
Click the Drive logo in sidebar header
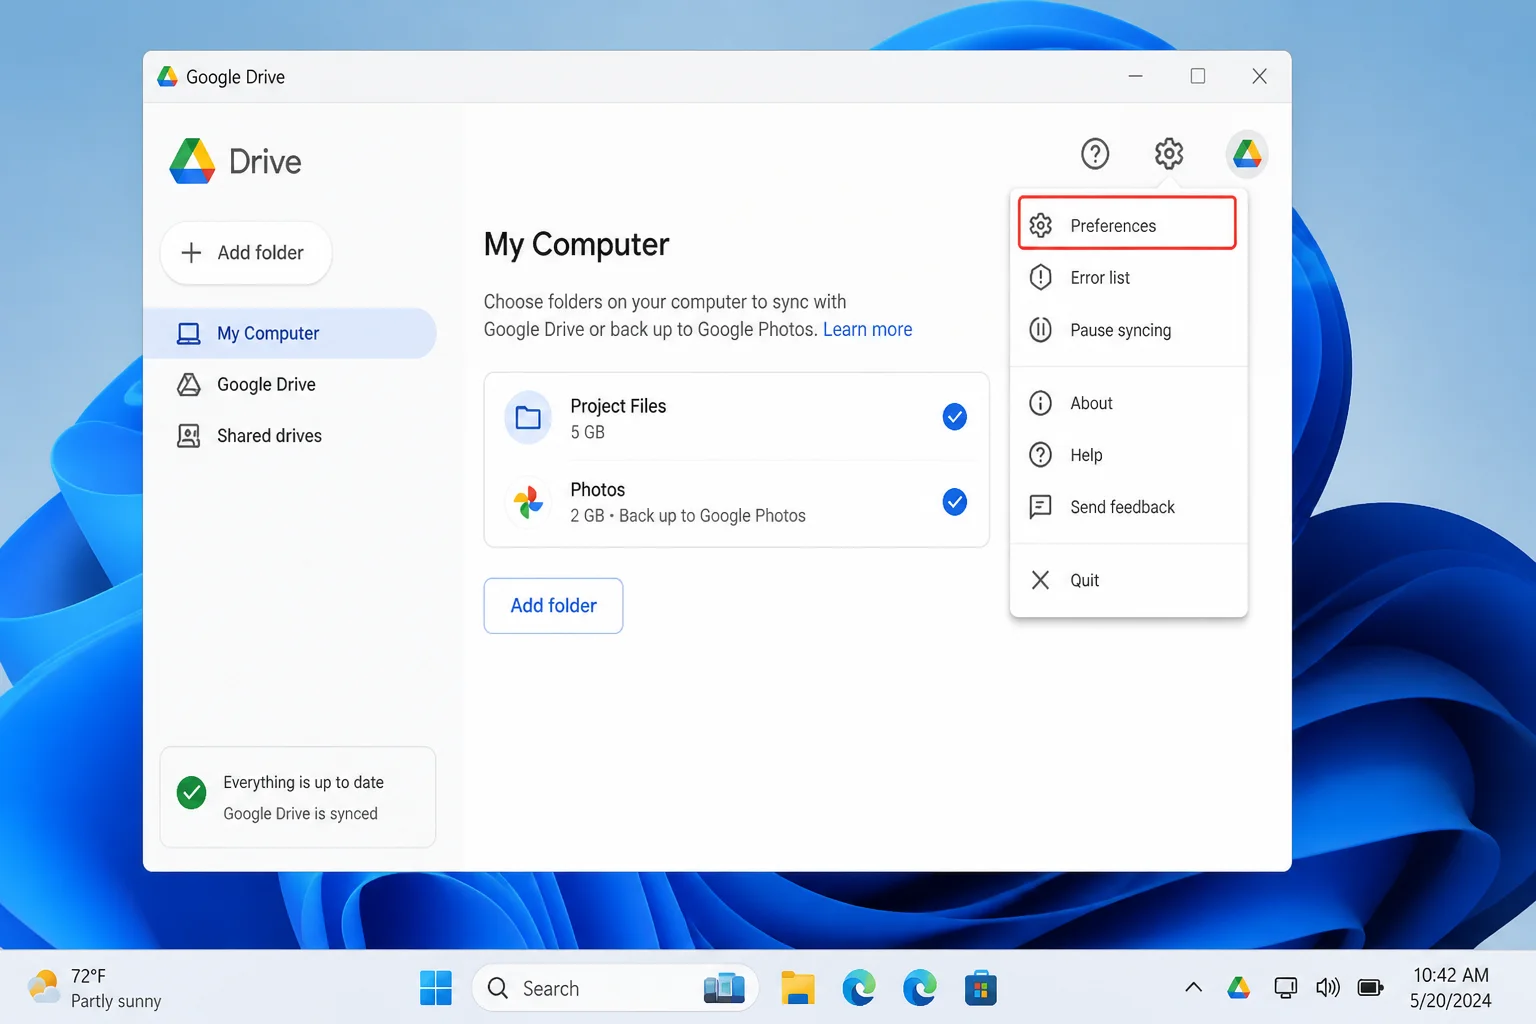[x=193, y=161]
